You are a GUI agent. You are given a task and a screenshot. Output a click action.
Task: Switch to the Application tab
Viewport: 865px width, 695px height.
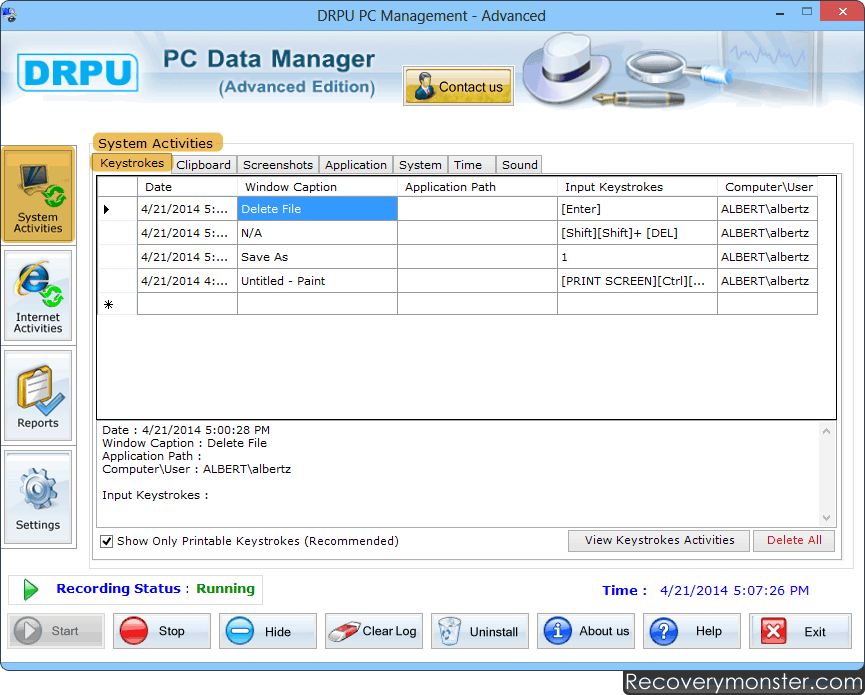click(356, 165)
